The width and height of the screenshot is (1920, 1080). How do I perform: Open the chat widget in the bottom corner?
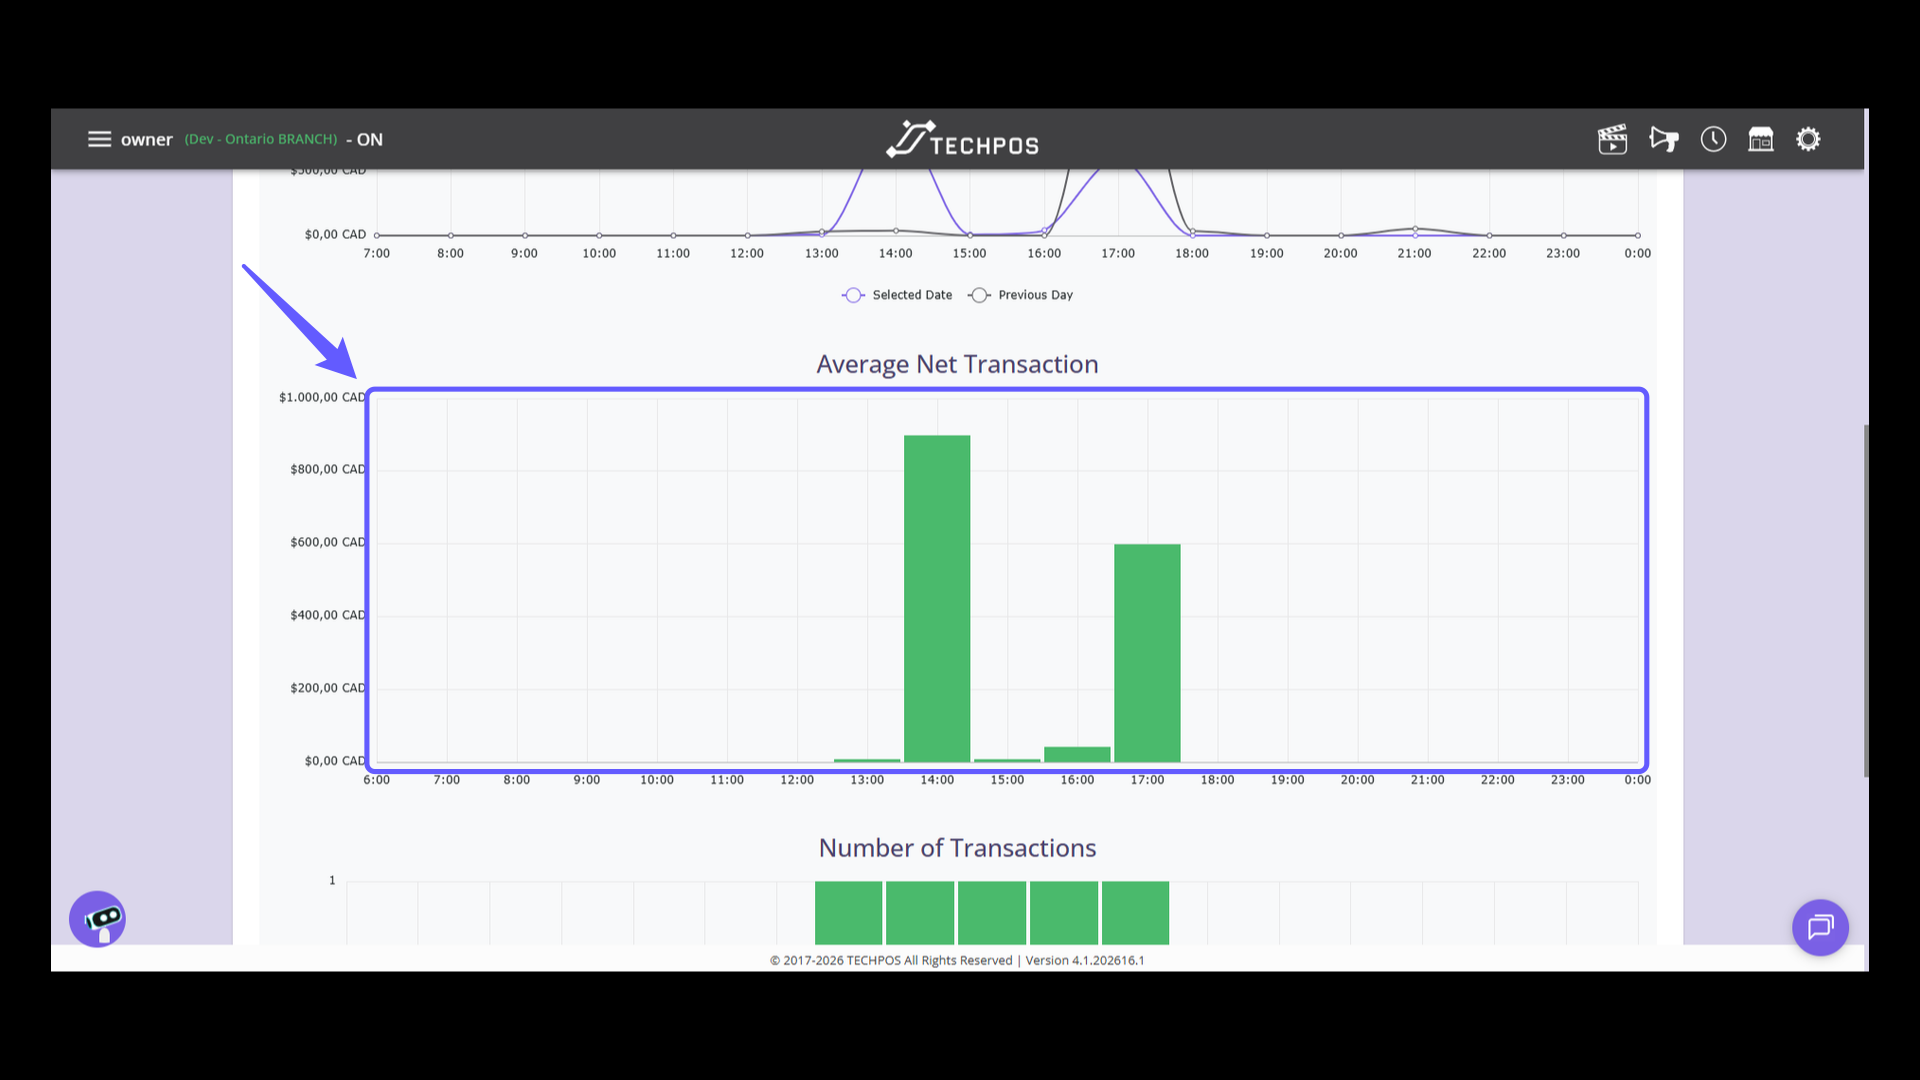pos(1820,927)
